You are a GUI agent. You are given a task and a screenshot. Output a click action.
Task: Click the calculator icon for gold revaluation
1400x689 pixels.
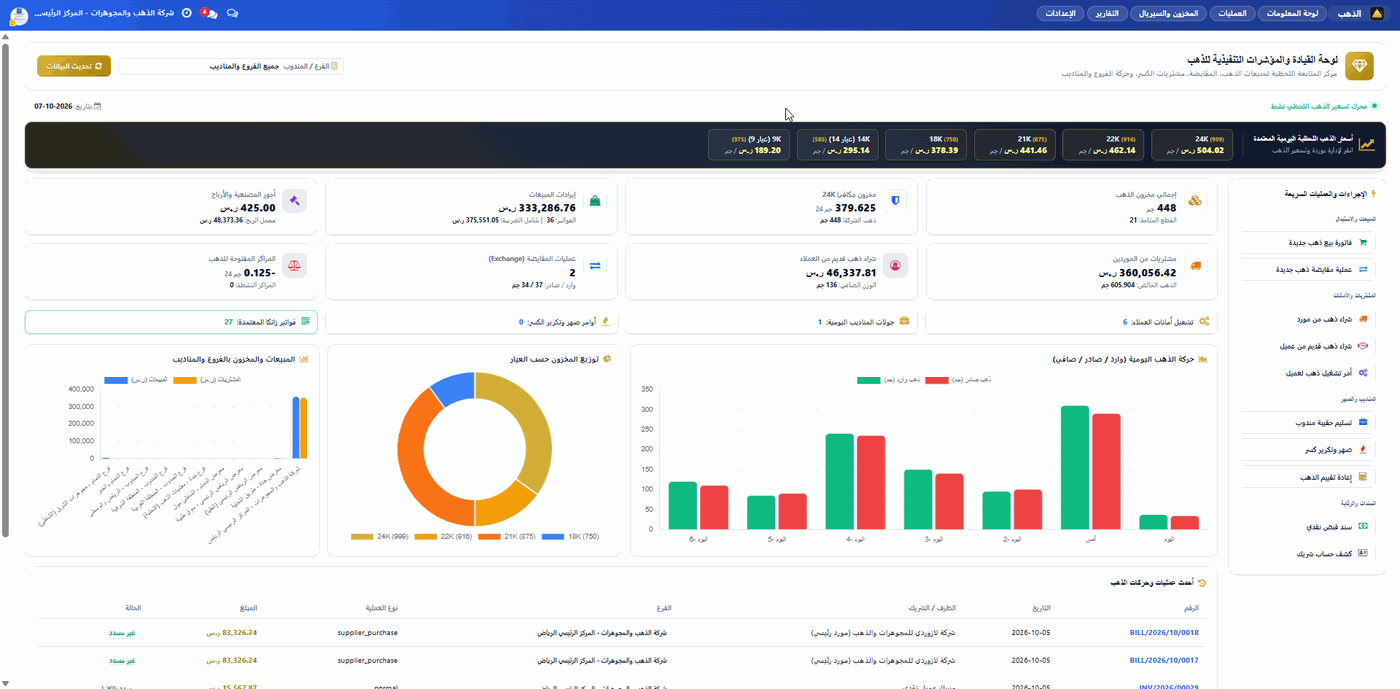[1362, 477]
